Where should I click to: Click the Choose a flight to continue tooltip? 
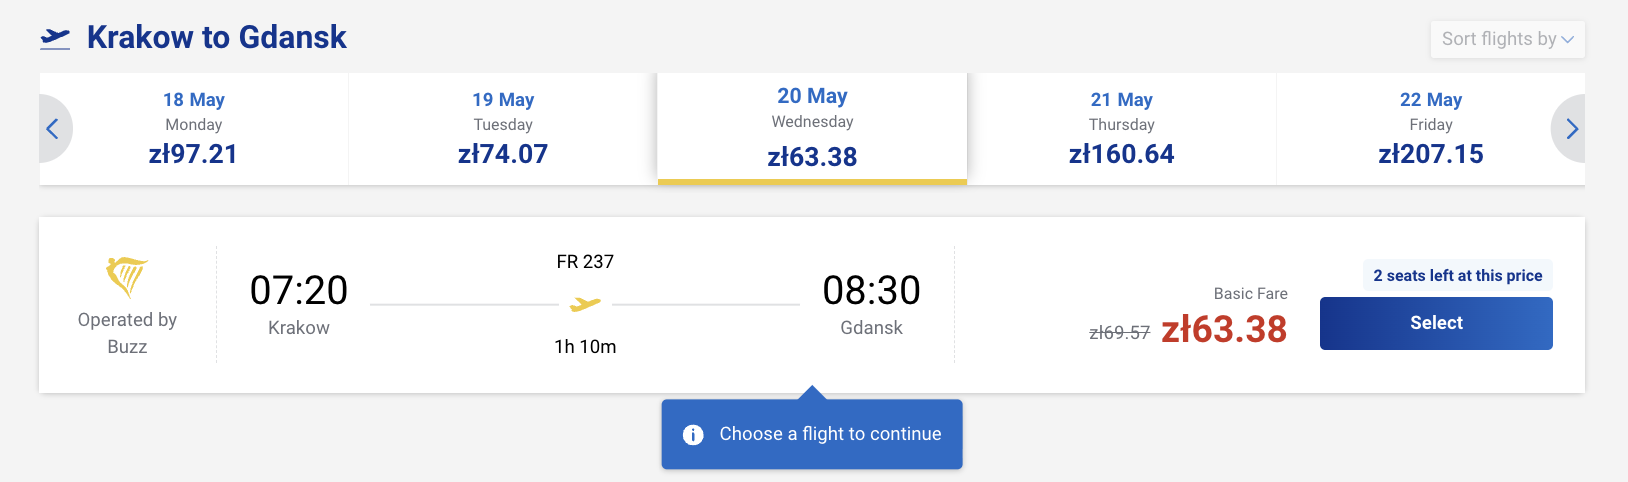[830, 434]
